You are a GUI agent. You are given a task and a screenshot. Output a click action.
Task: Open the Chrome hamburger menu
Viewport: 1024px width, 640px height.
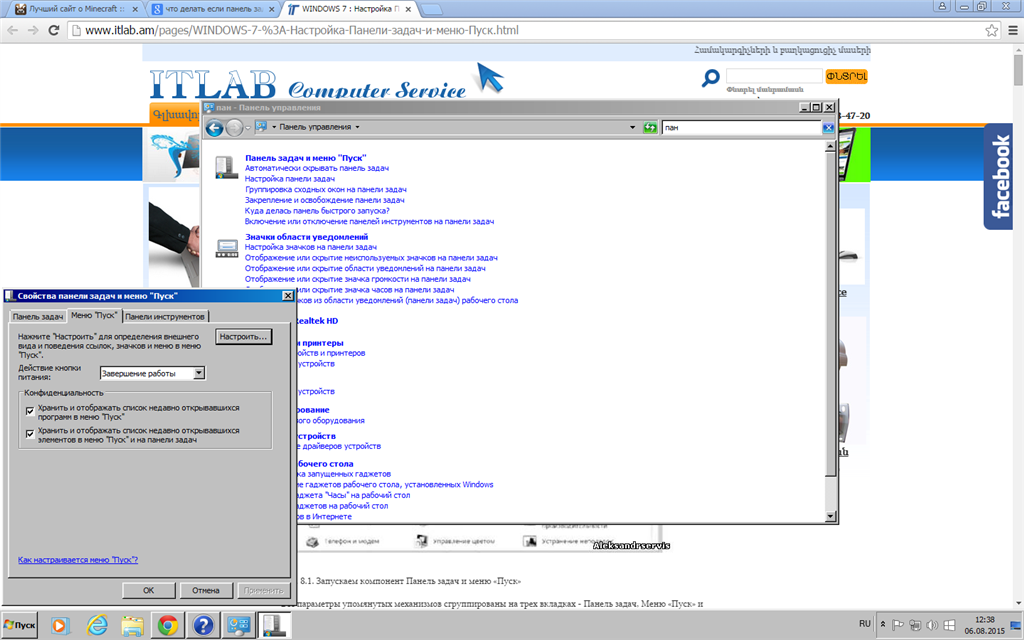1013,30
